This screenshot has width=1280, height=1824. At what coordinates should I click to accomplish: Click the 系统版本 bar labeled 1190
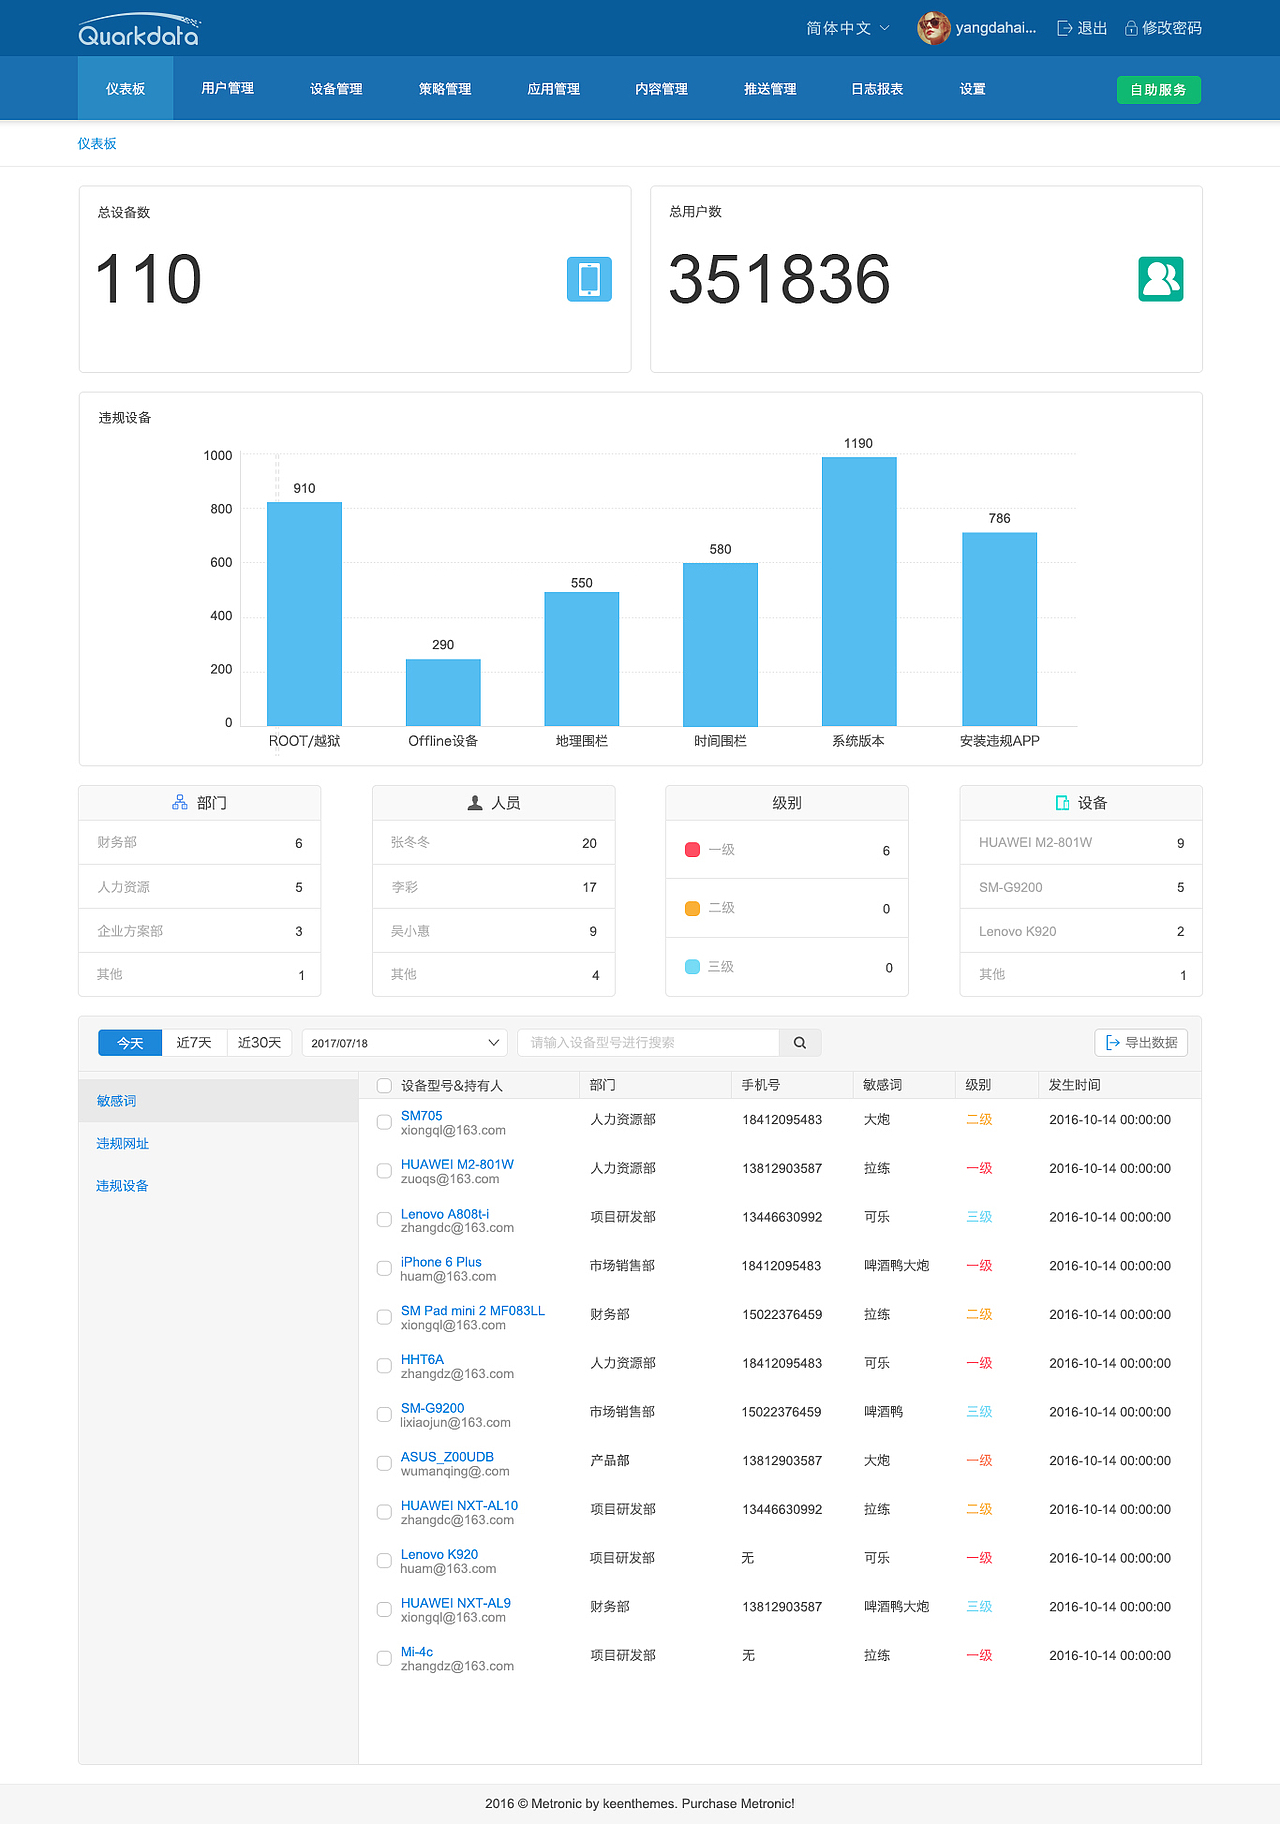859,591
